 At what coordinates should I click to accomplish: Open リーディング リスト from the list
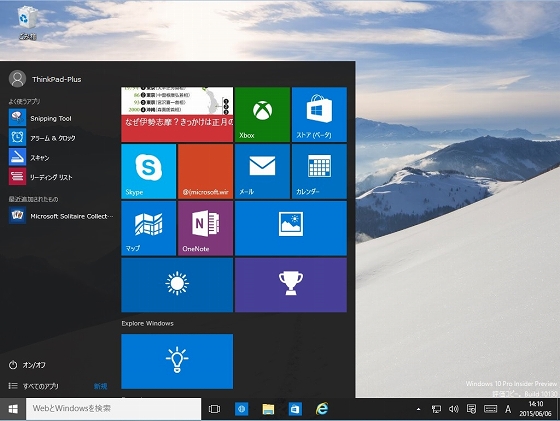(61, 177)
